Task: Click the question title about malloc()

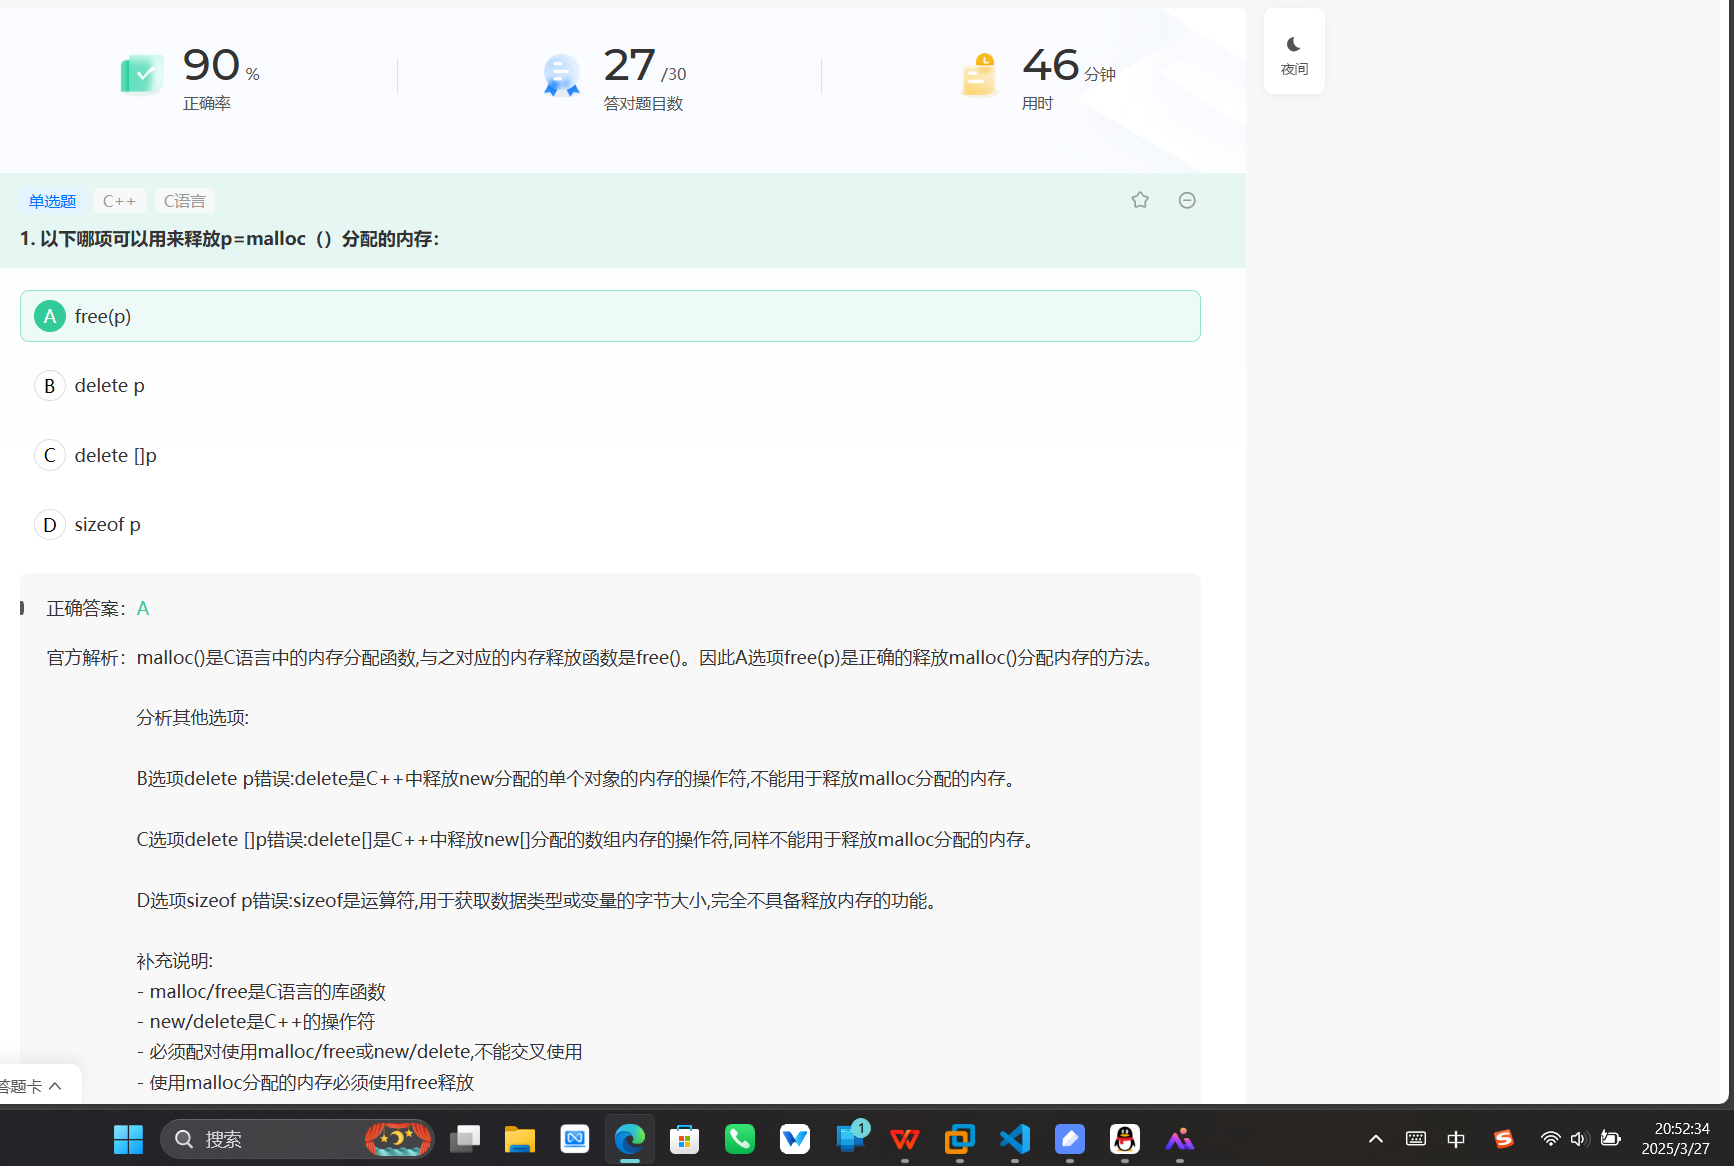Action: coord(229,239)
